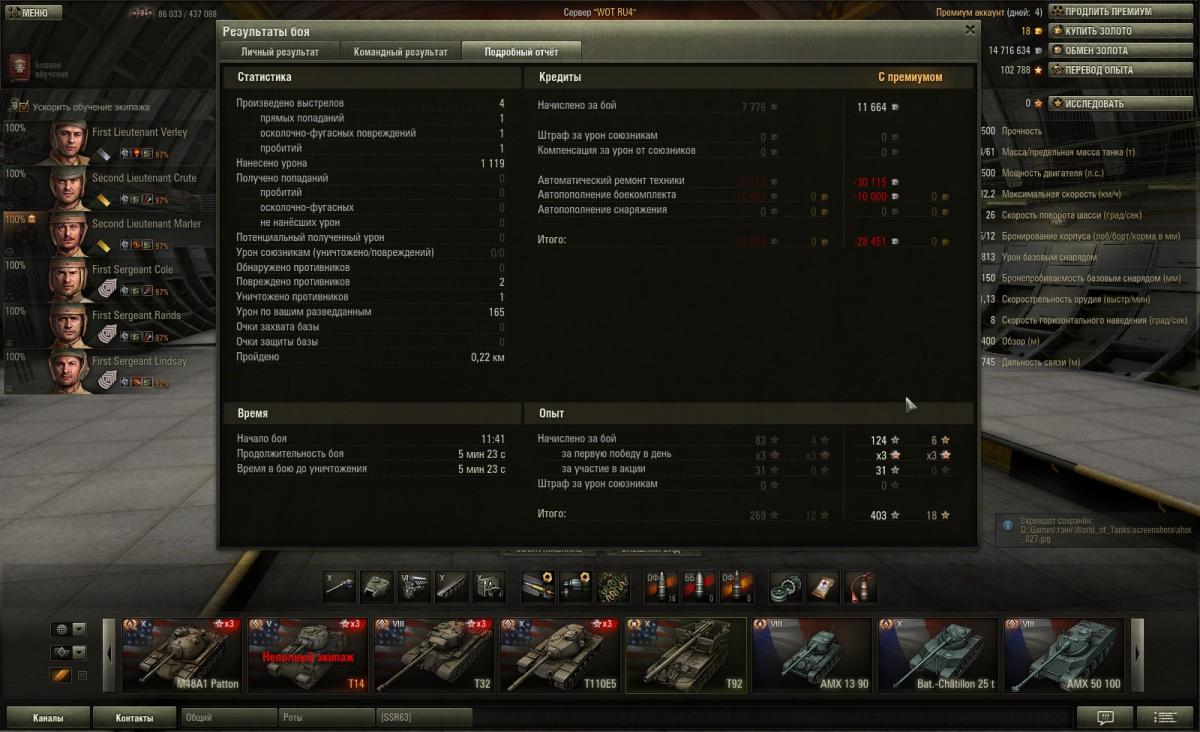
Task: Open the tier VI module slot icon
Action: [414, 586]
